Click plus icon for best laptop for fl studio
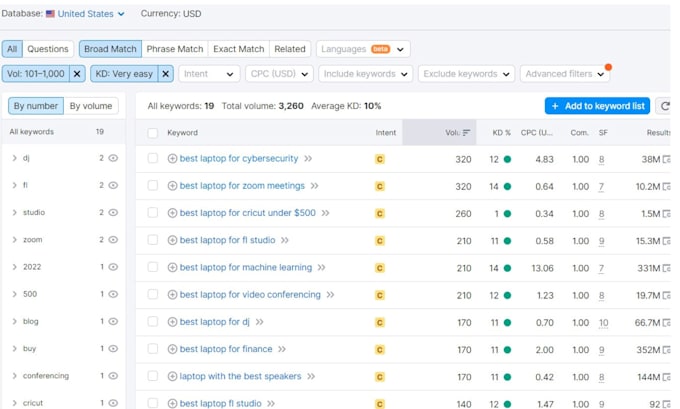 coord(172,240)
